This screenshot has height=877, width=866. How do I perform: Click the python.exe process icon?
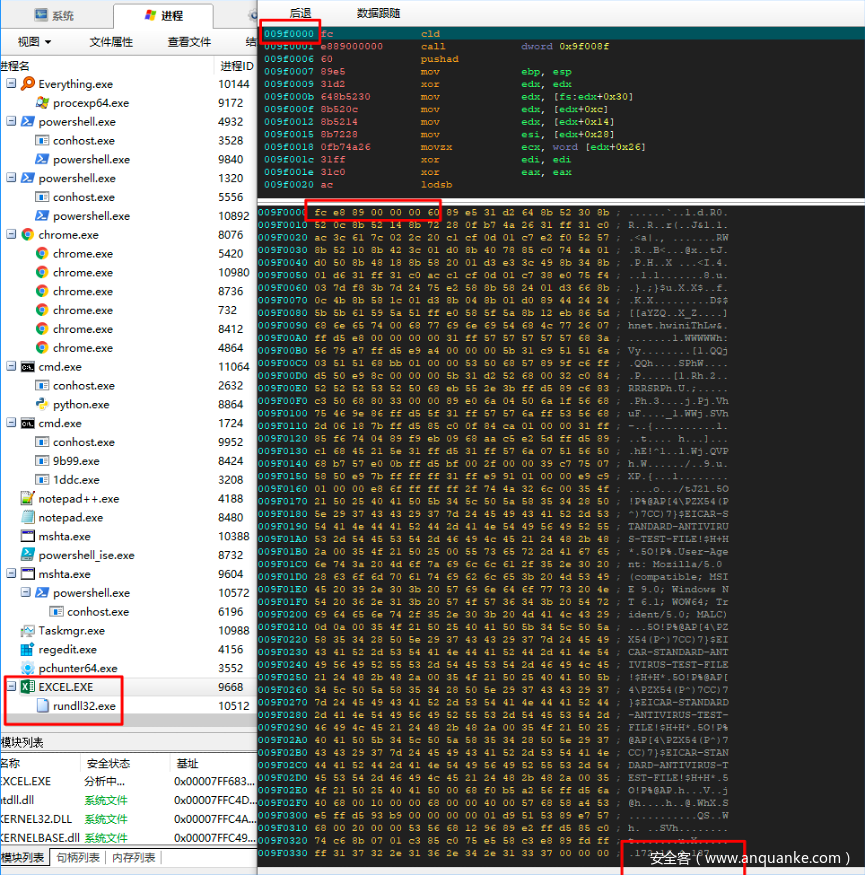tap(42, 404)
